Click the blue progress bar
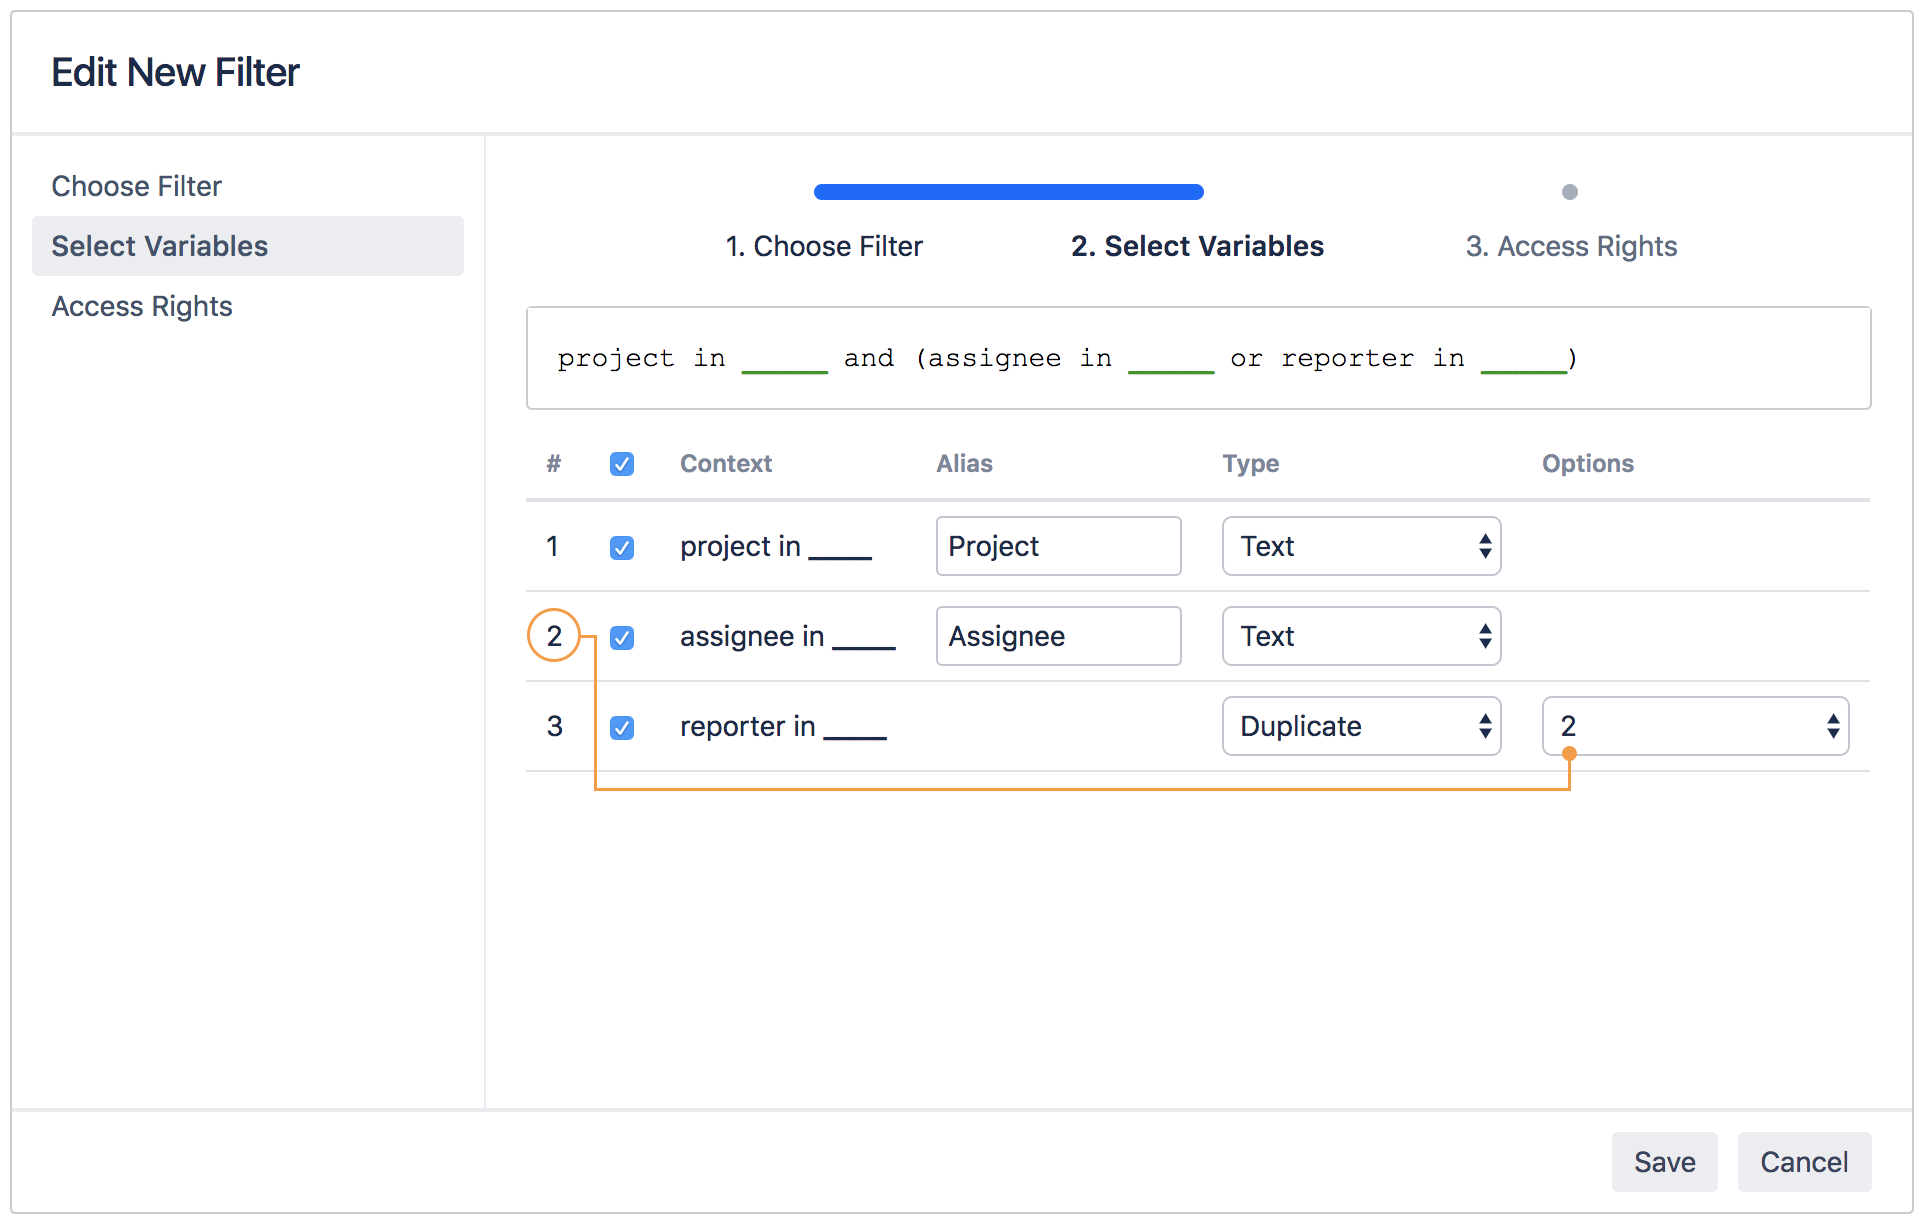 coord(1008,192)
